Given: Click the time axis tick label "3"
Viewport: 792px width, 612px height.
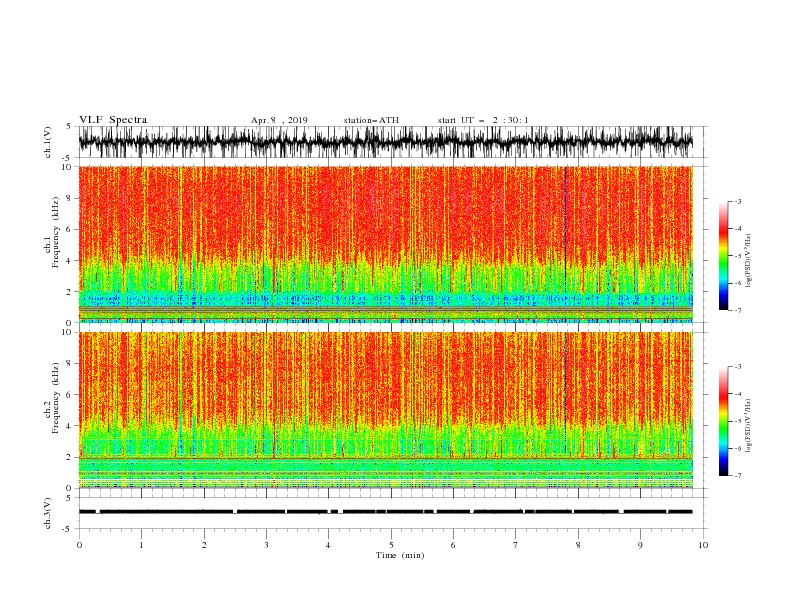Looking at the screenshot, I should [266, 545].
